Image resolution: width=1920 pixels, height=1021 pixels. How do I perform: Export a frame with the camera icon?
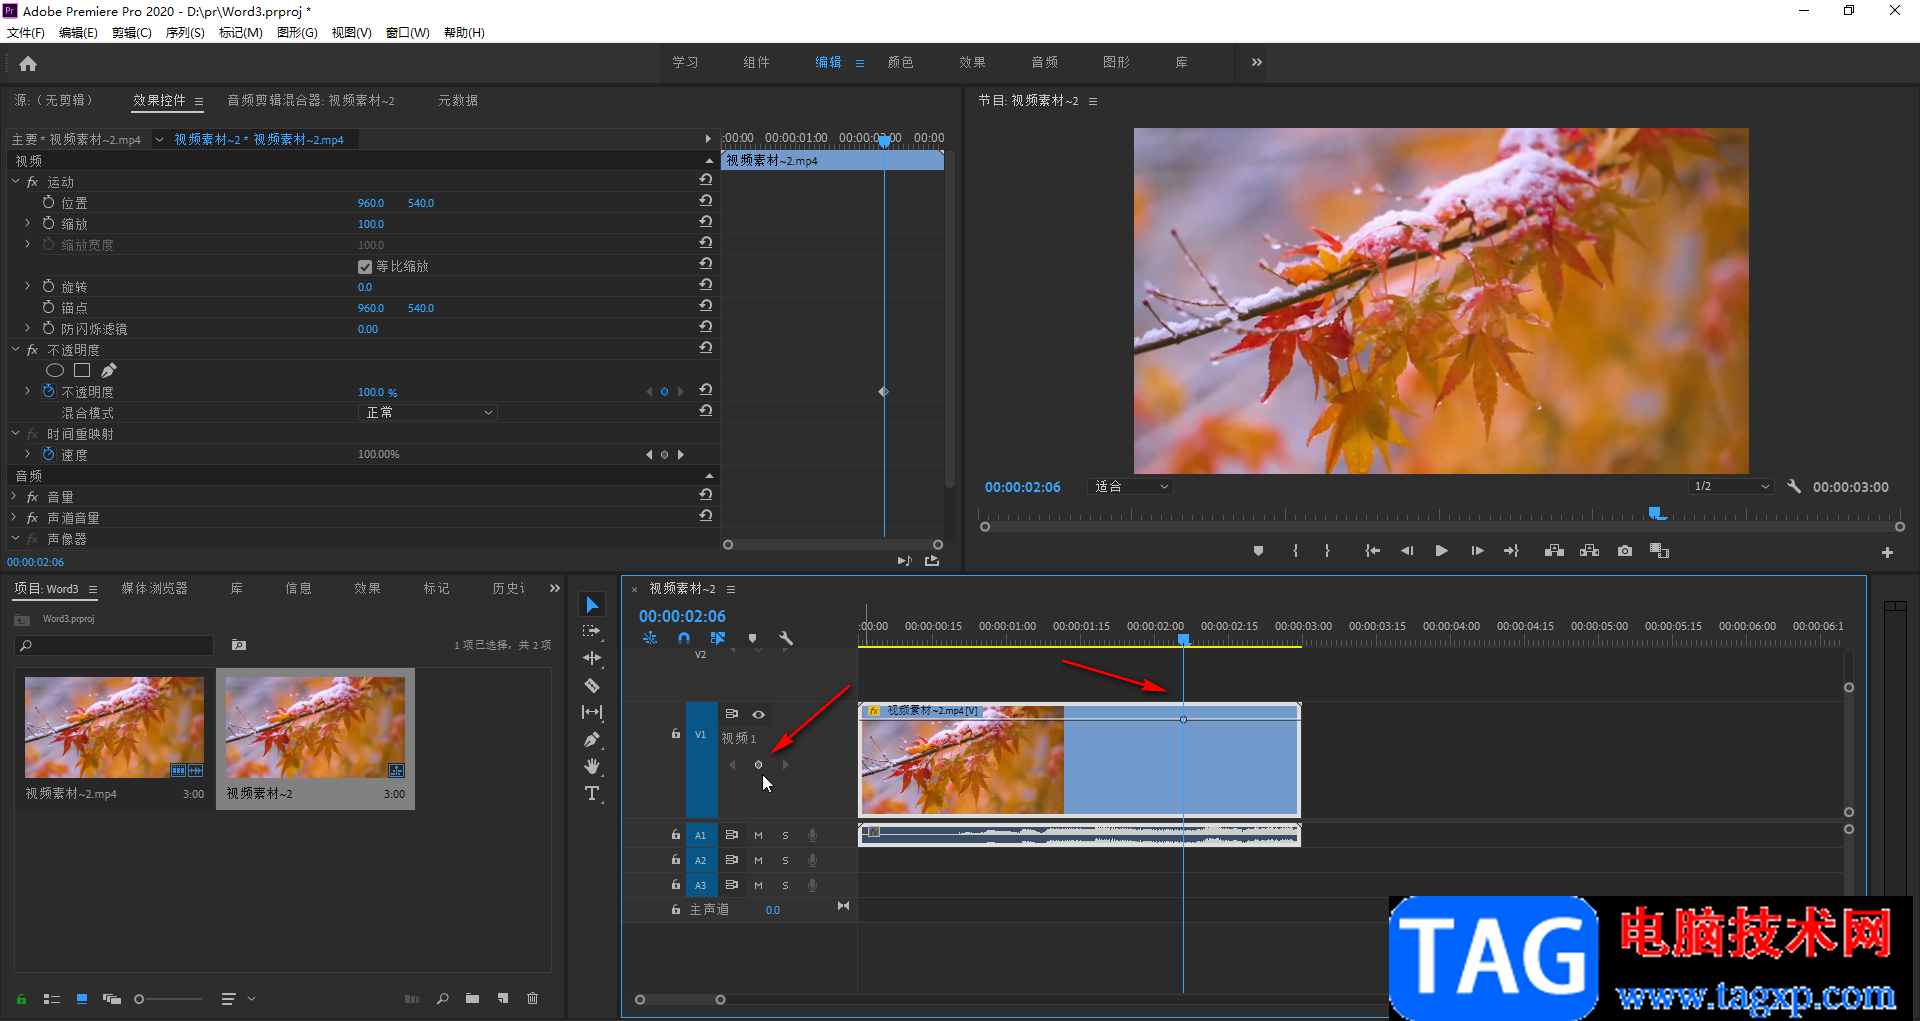point(1625,551)
